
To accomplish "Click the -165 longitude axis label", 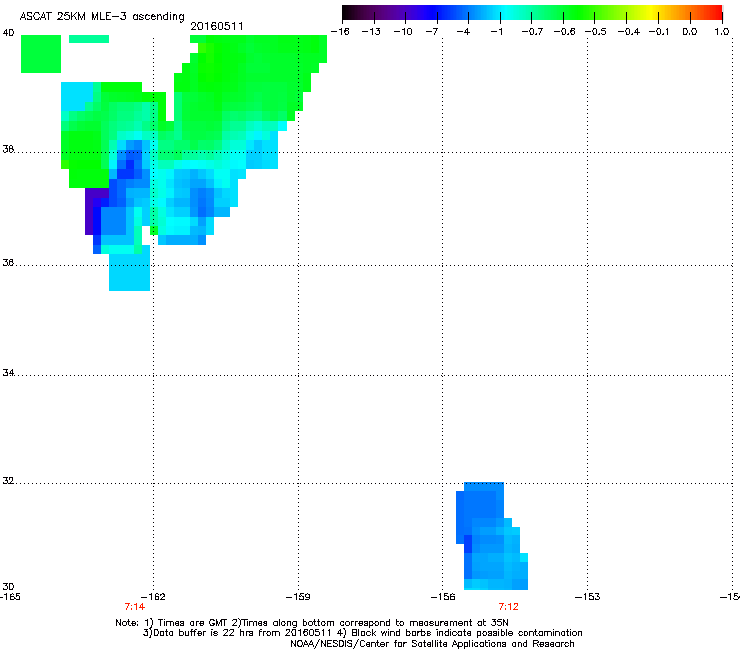I will pyautogui.click(x=10, y=597).
